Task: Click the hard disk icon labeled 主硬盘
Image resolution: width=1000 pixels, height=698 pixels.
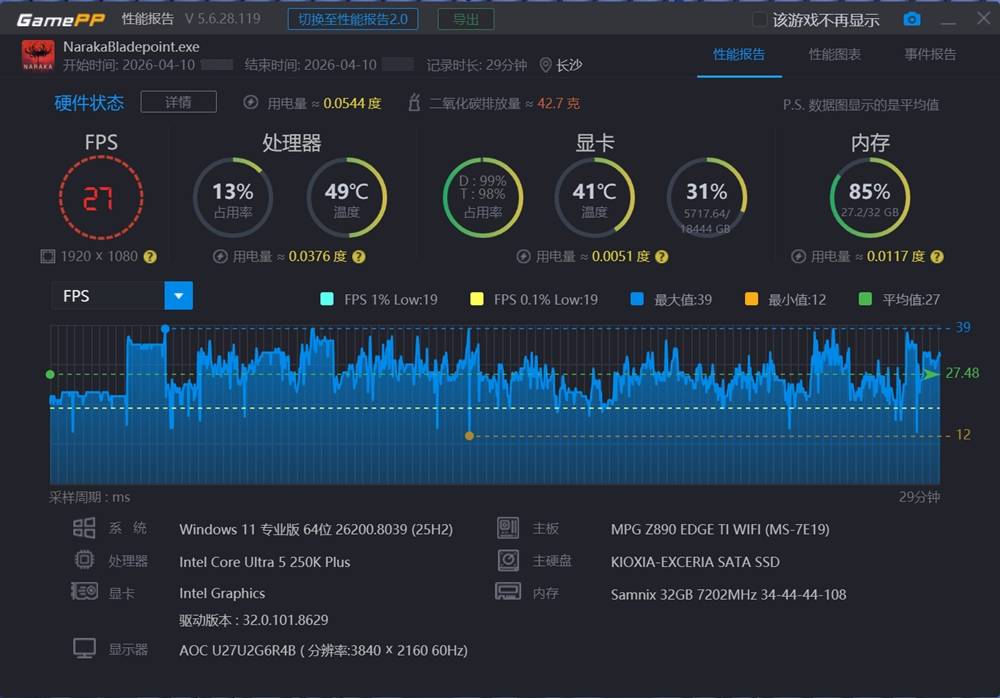Action: (x=508, y=560)
